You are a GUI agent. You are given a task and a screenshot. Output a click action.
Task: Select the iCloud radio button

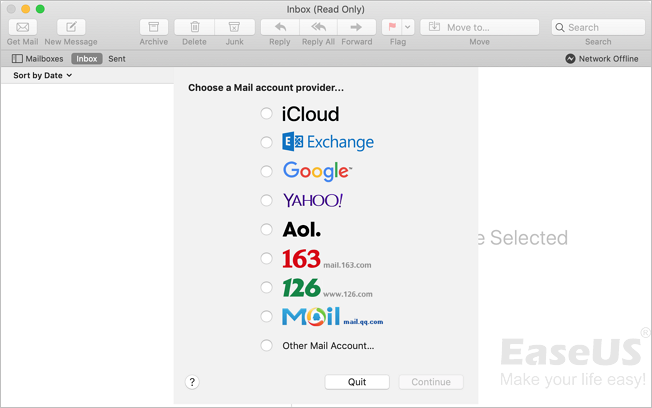266,114
